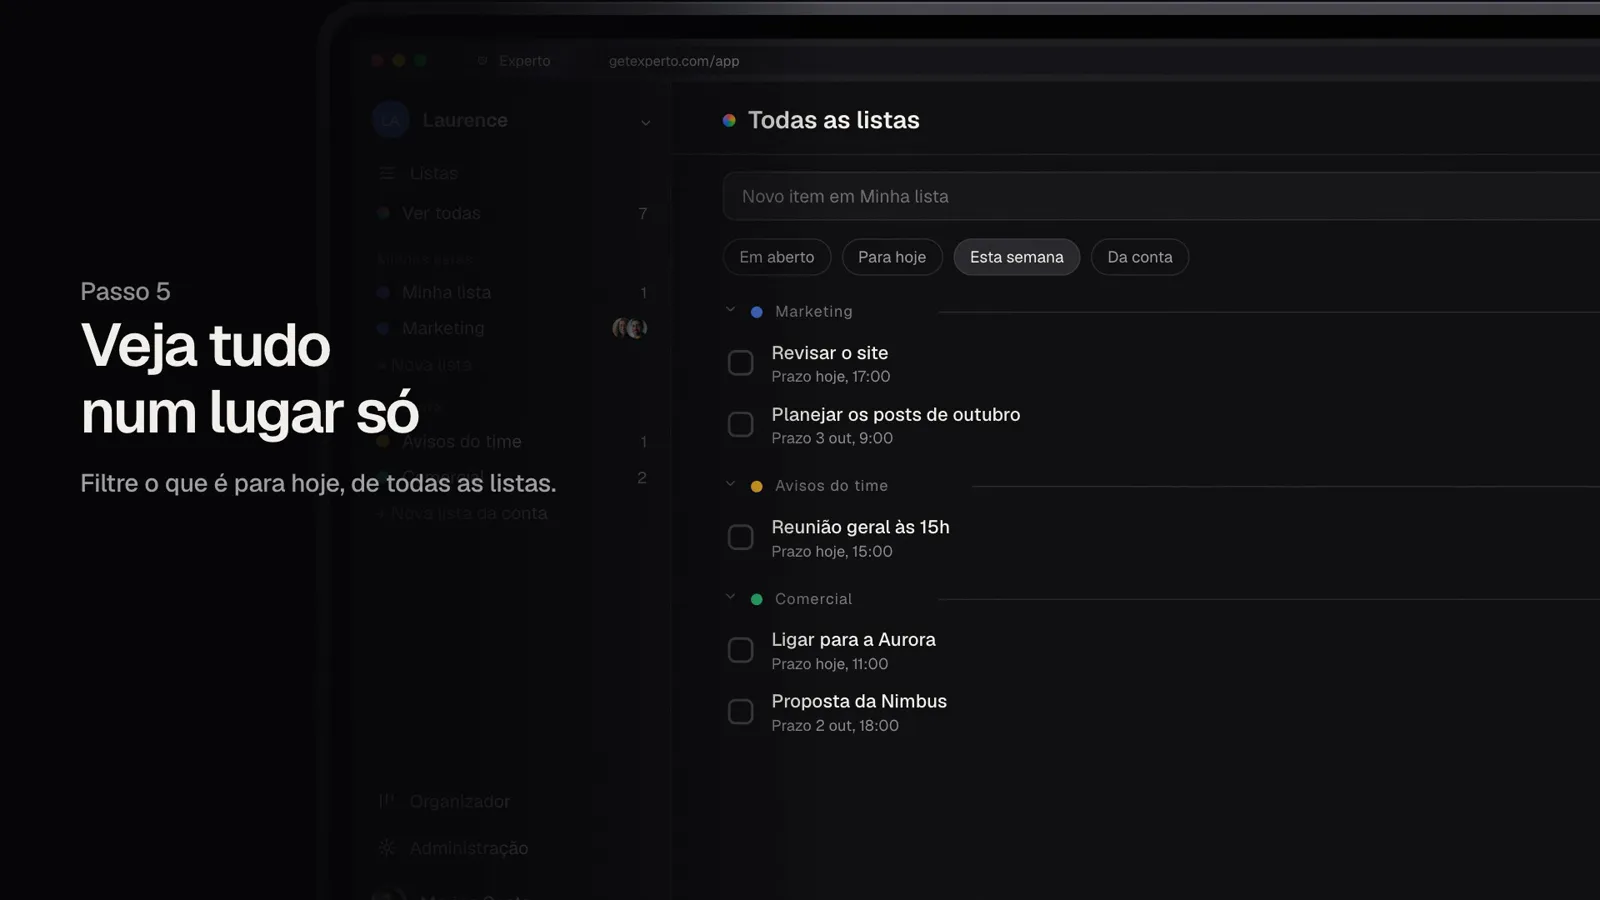
Task: Click the Laurence avatar icon
Action: (x=391, y=120)
